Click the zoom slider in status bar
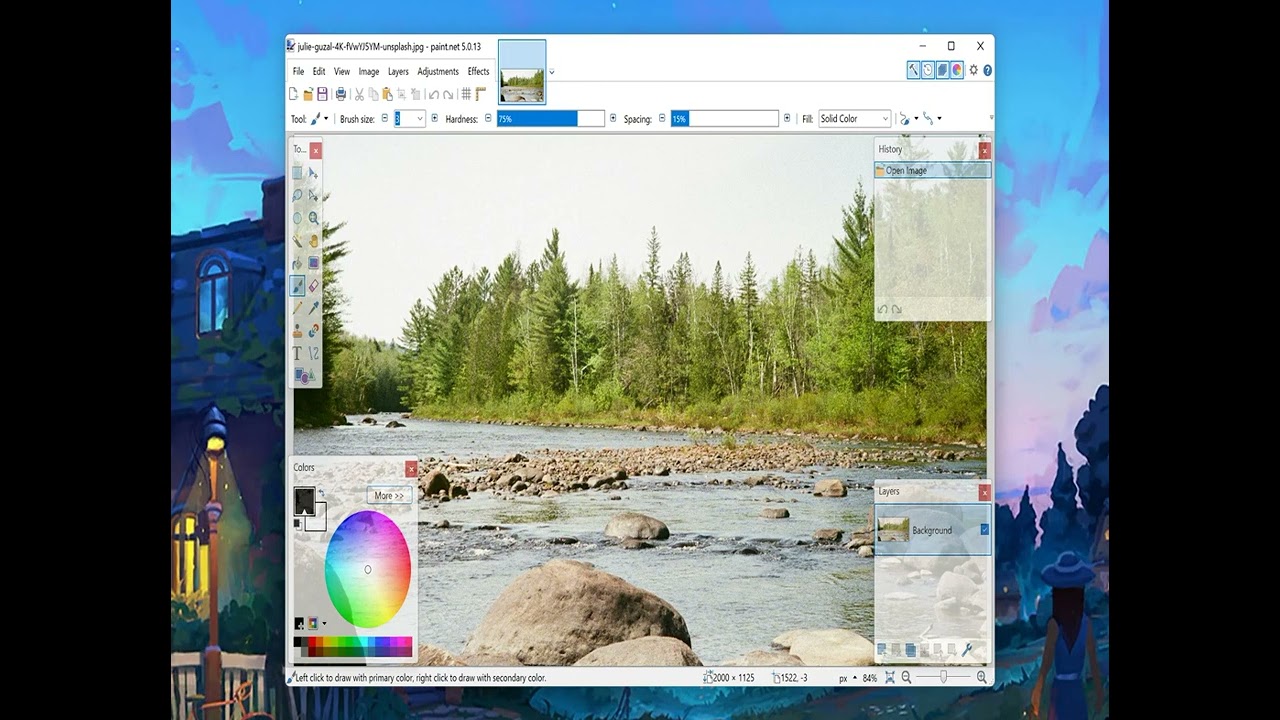The image size is (1280, 720). click(x=943, y=677)
